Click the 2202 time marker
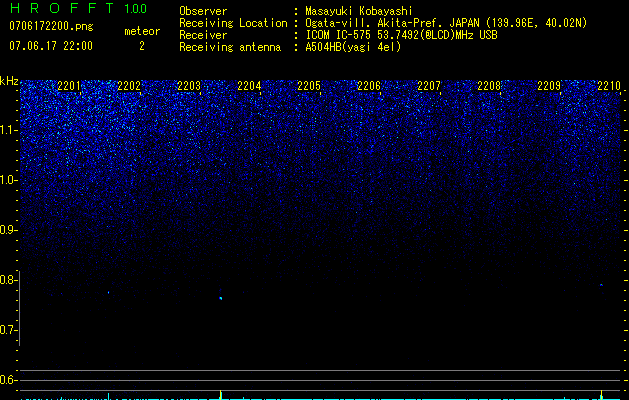The image size is (629, 400). click(x=129, y=86)
